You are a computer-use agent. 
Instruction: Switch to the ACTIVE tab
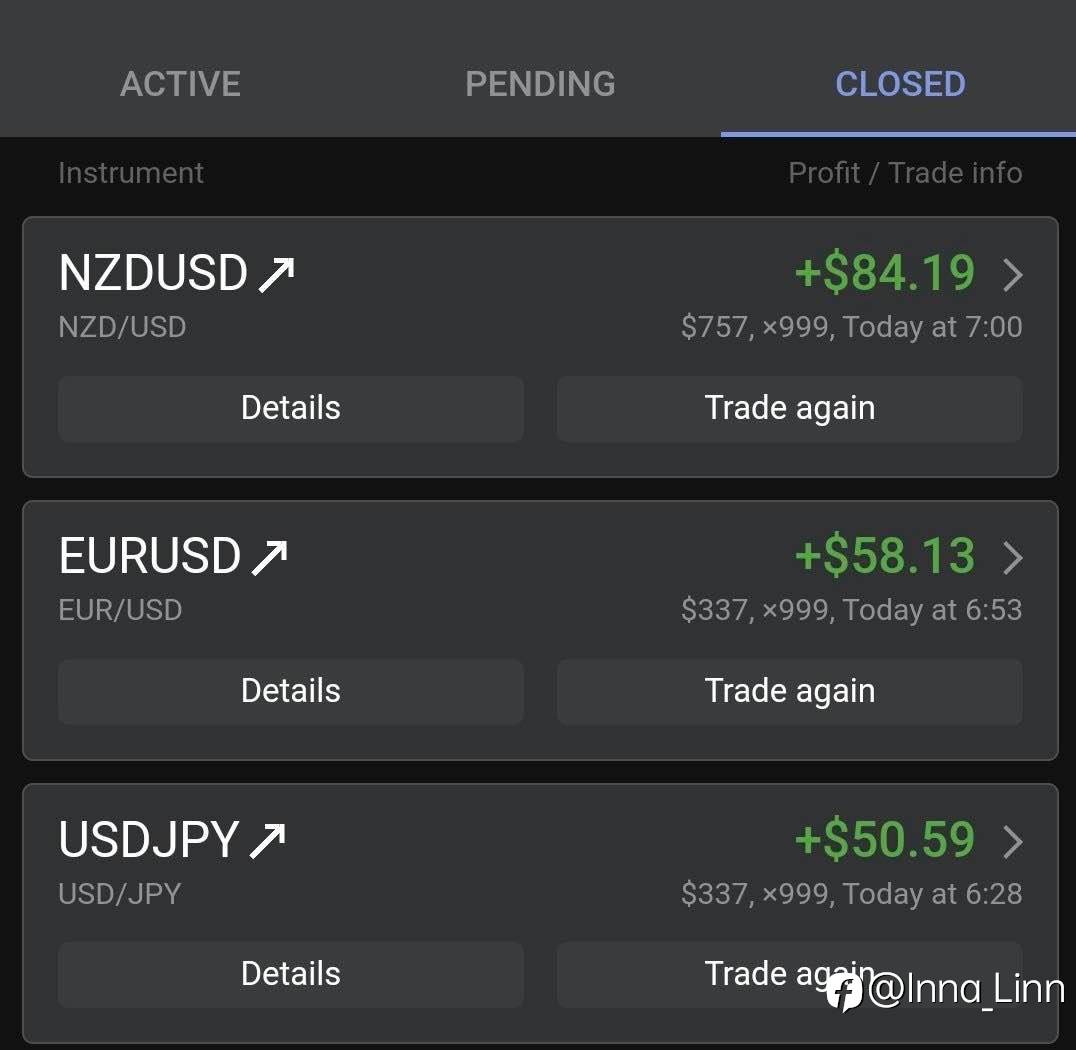180,84
